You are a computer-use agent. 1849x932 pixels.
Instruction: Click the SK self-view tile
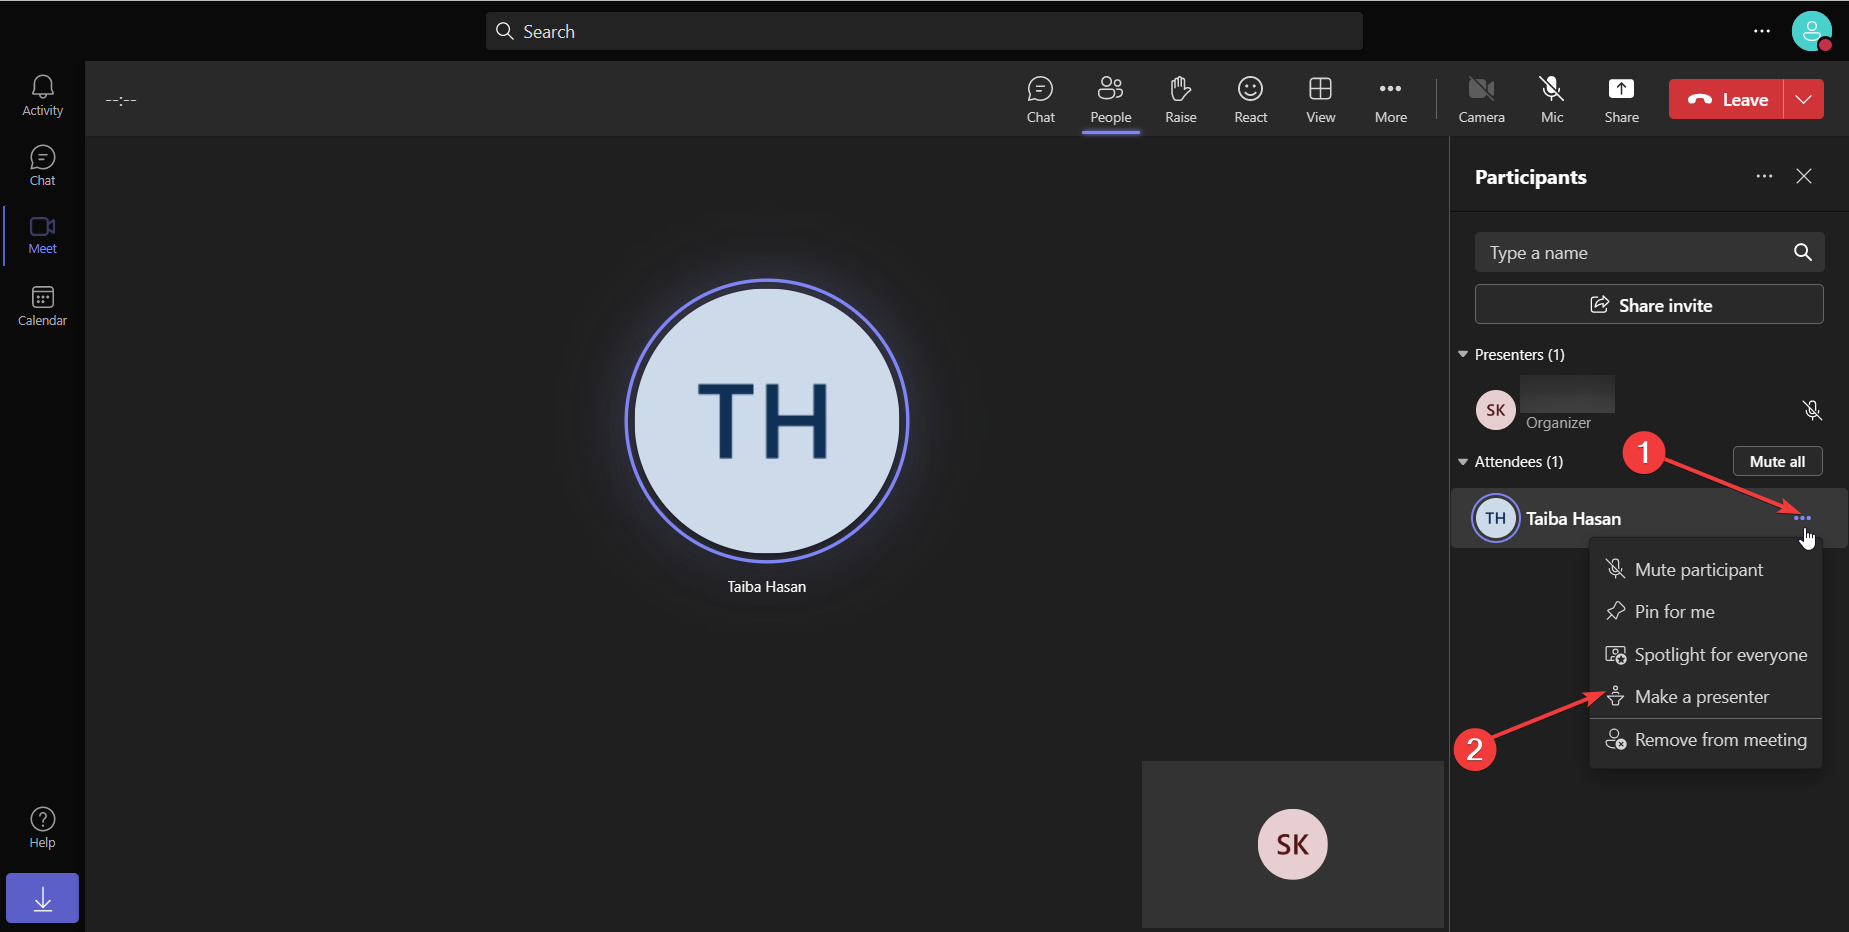[x=1292, y=844]
